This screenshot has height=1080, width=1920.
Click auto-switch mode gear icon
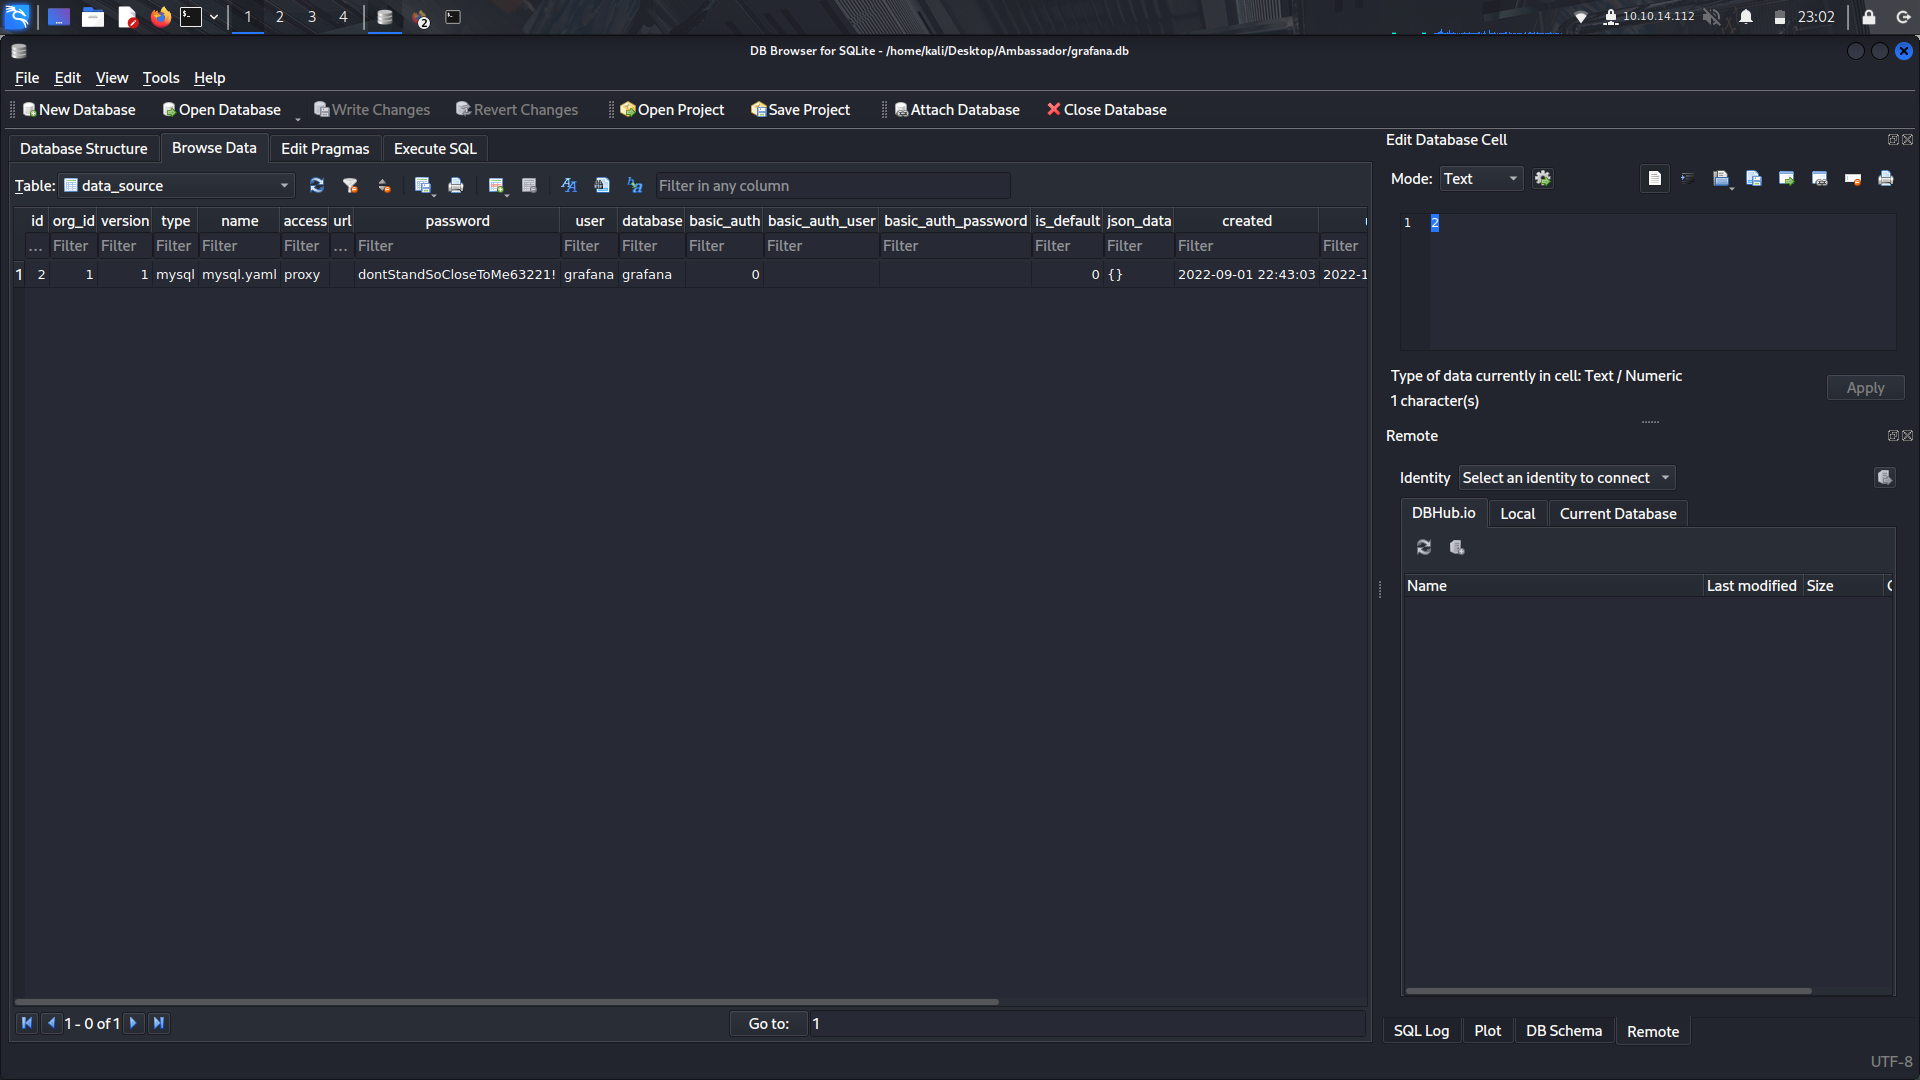point(1543,178)
